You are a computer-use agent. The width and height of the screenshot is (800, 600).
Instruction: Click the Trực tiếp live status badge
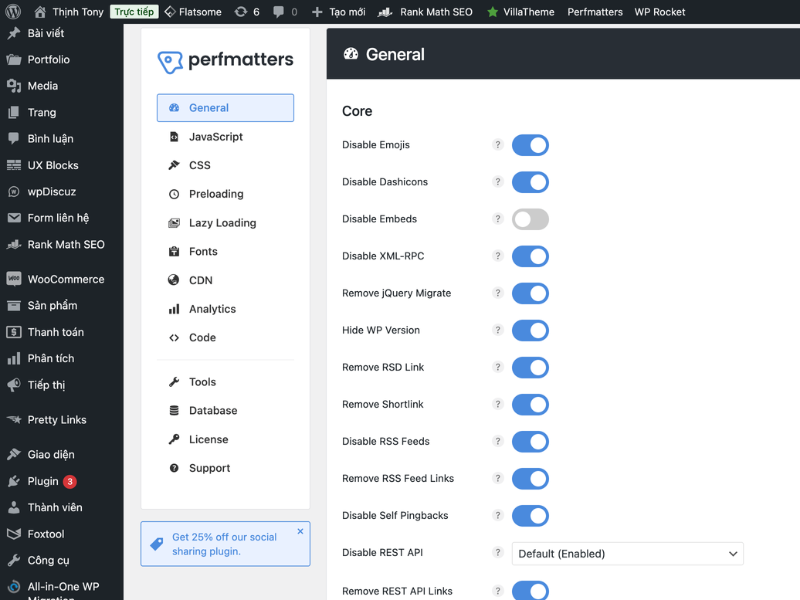[134, 12]
